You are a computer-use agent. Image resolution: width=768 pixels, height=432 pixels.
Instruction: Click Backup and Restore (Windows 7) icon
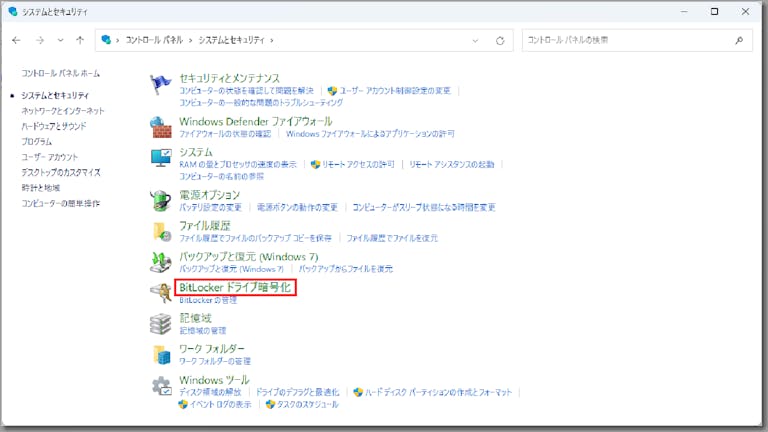[x=161, y=262]
